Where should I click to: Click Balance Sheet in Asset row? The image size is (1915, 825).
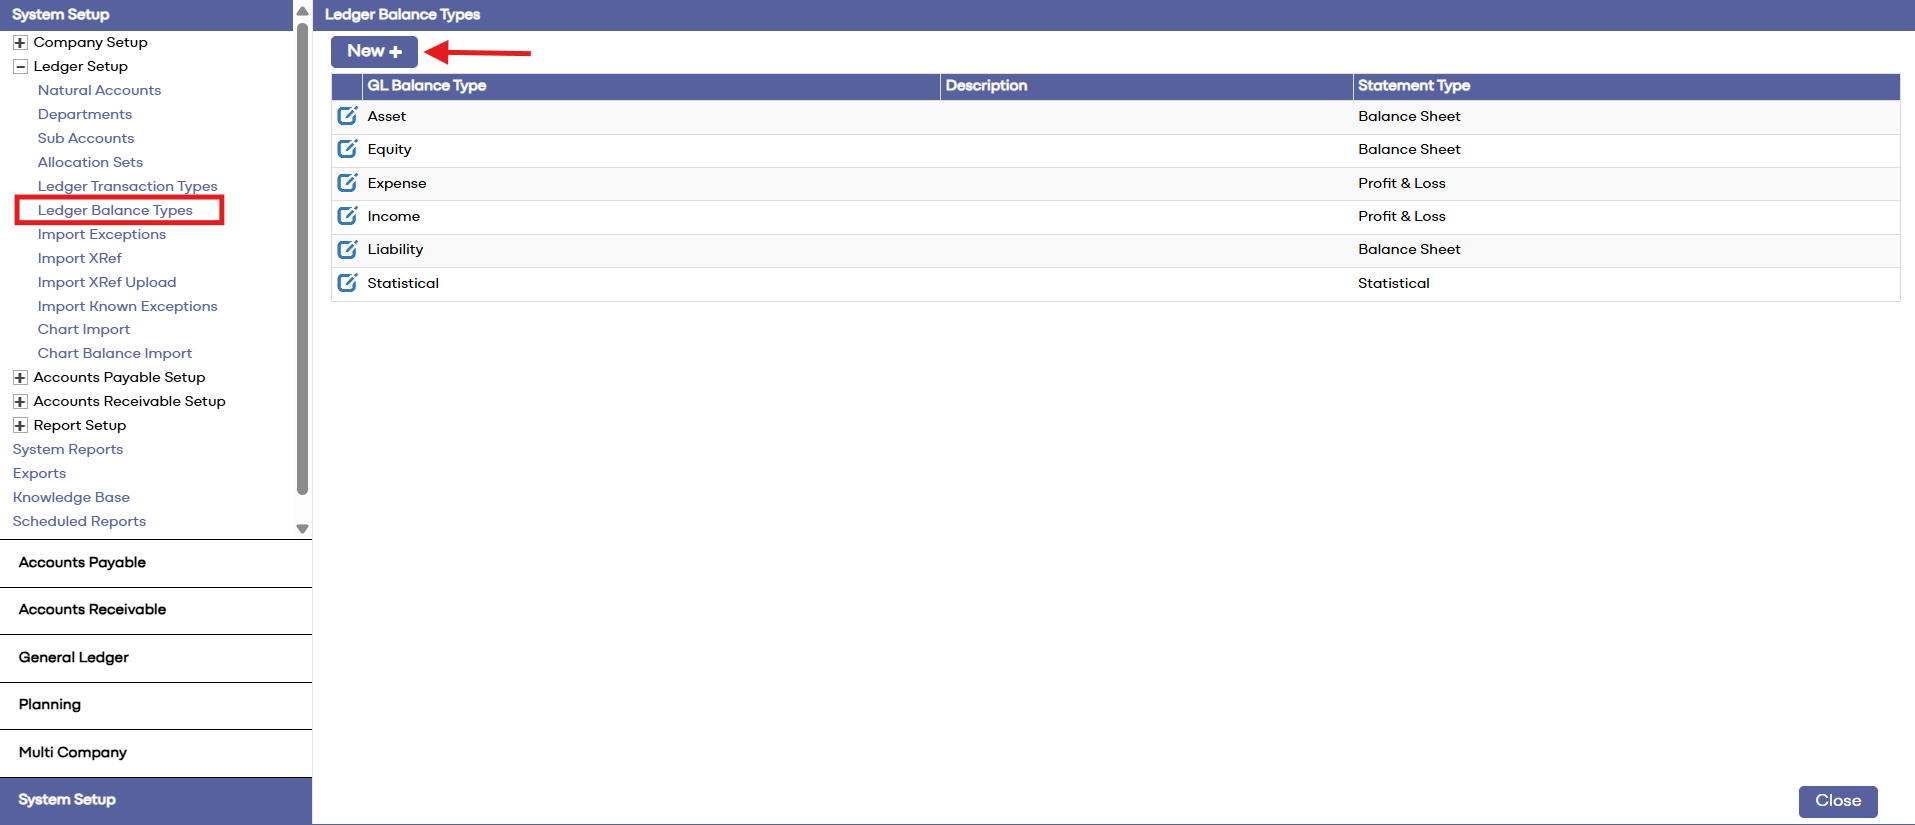(1409, 116)
